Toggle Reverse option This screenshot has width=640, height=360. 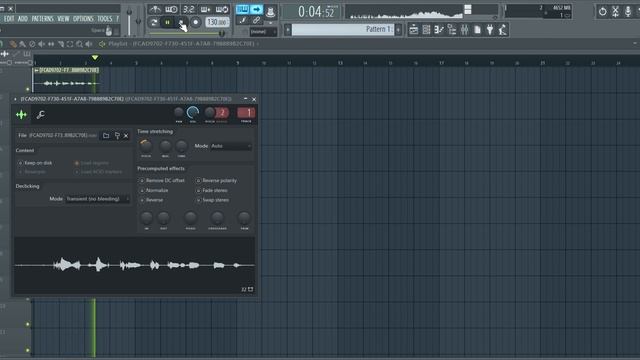(151, 200)
